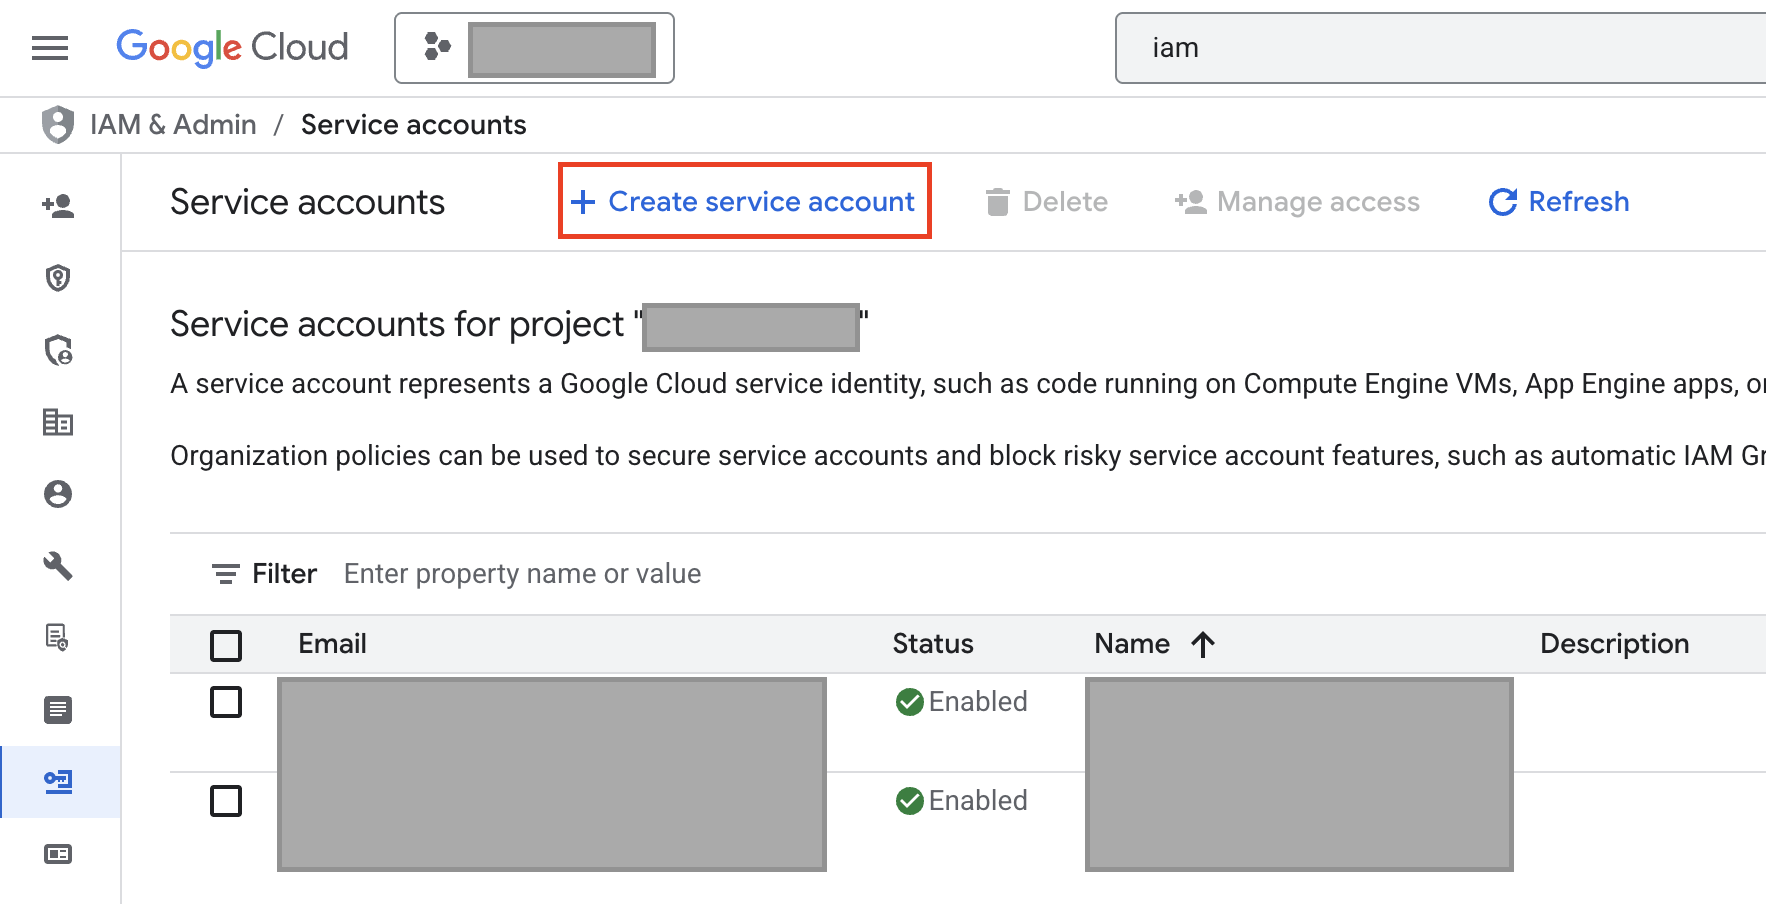
Task: Open the shield with lock sidebar icon
Action: [58, 350]
